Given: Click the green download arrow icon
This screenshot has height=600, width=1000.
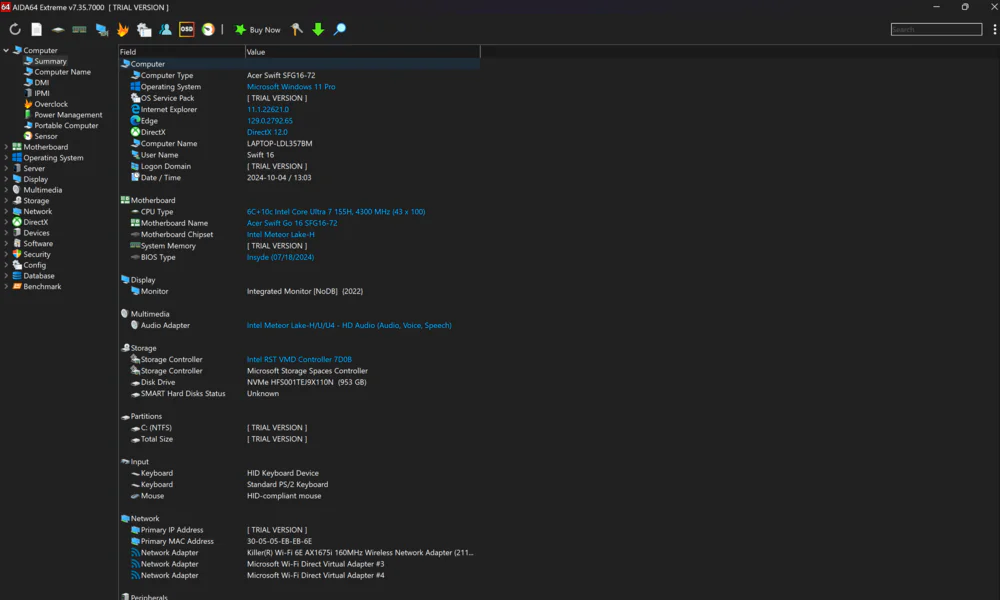Looking at the screenshot, I should pos(318,29).
